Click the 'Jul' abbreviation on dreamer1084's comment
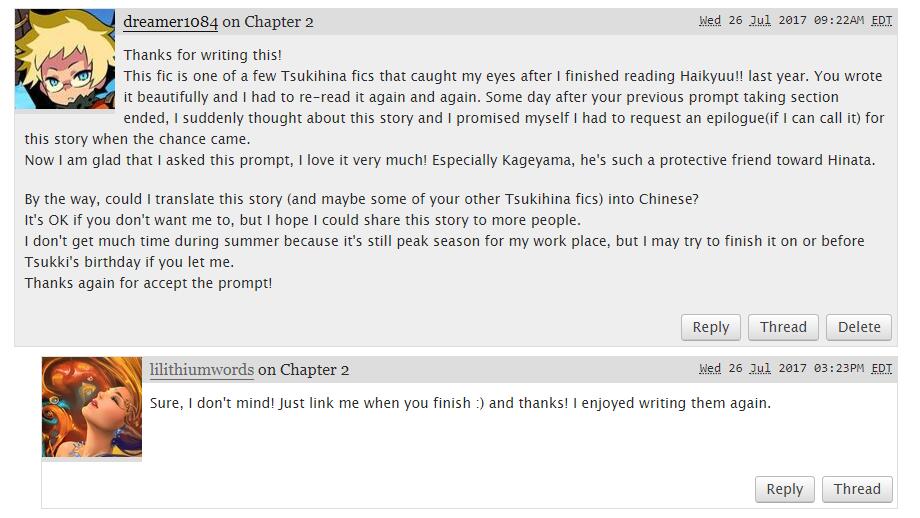The height and width of the screenshot is (518, 920). 760,21
